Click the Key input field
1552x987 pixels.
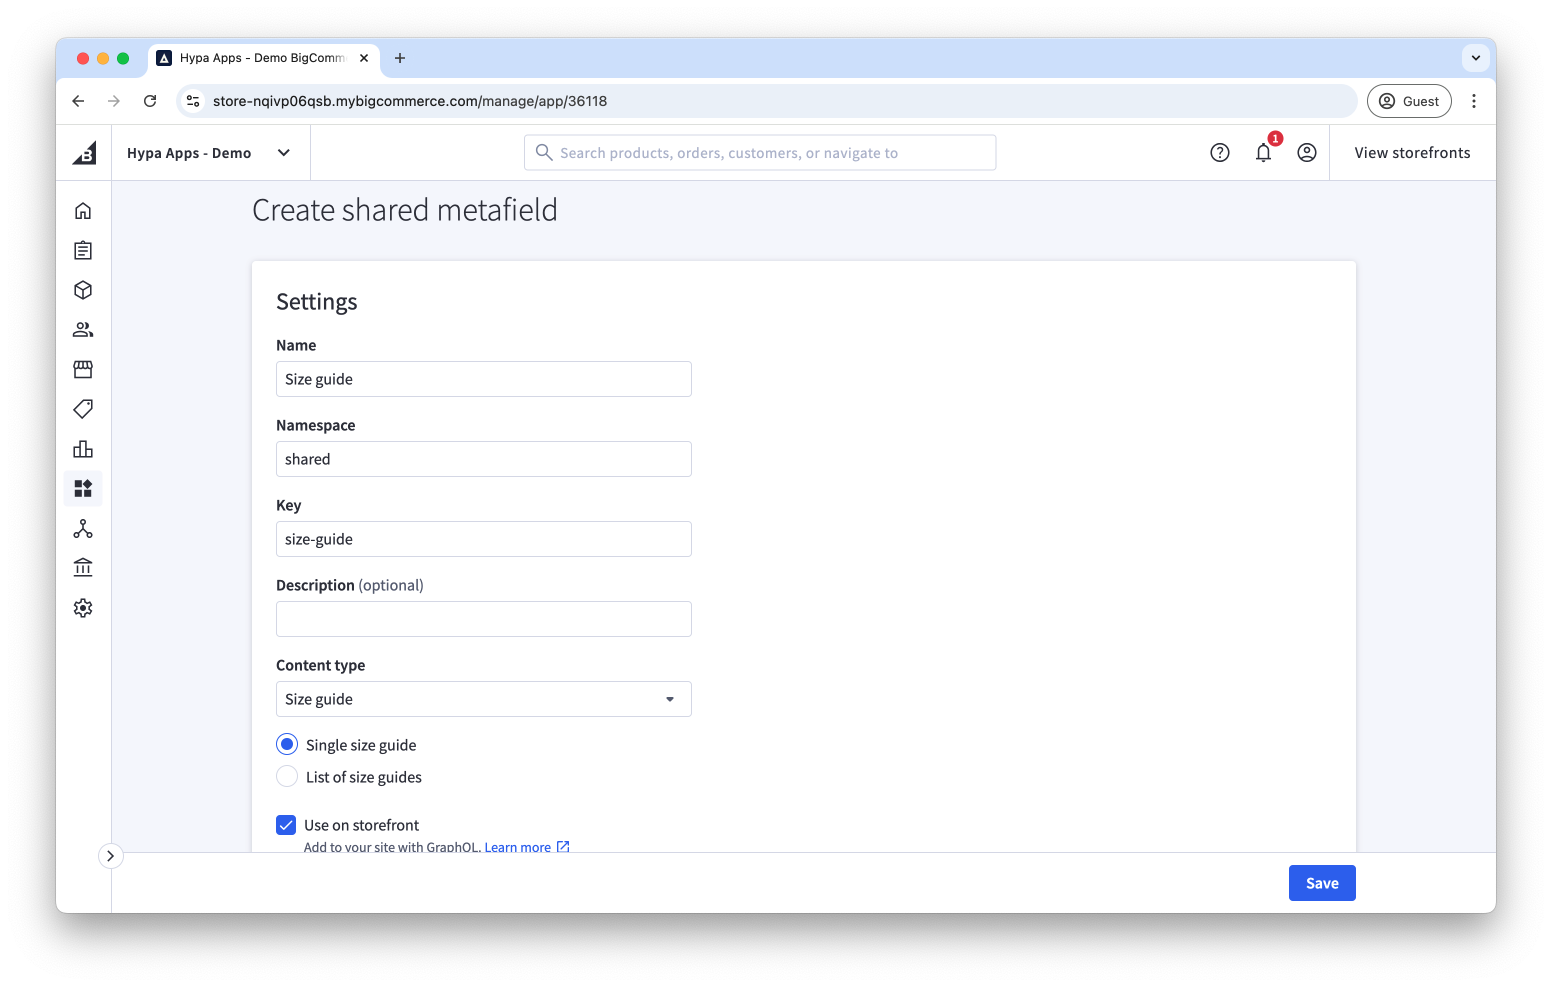point(484,539)
